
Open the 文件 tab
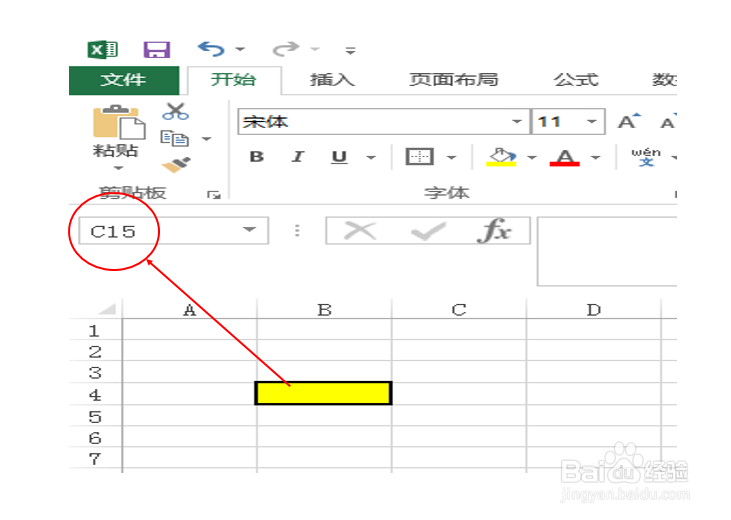(x=124, y=80)
